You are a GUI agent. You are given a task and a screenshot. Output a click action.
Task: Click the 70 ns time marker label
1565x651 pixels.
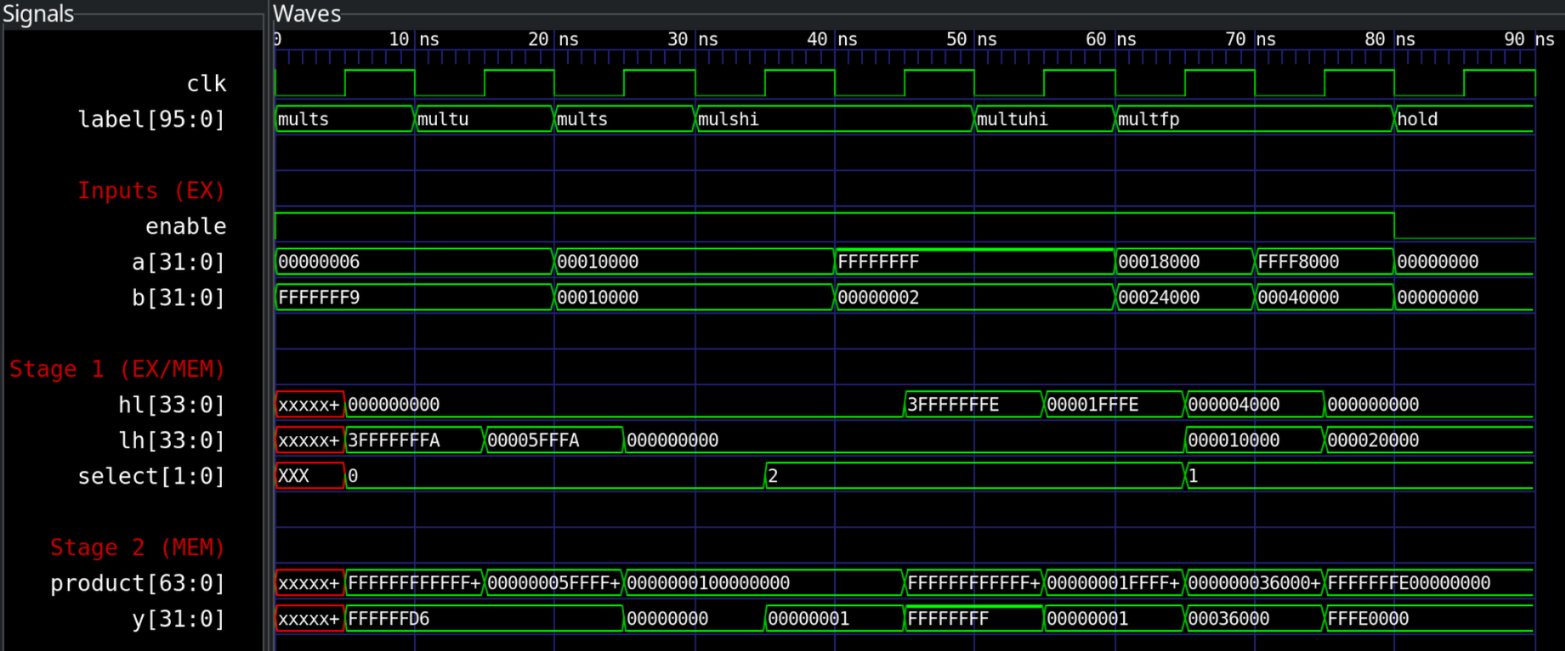1253,39
